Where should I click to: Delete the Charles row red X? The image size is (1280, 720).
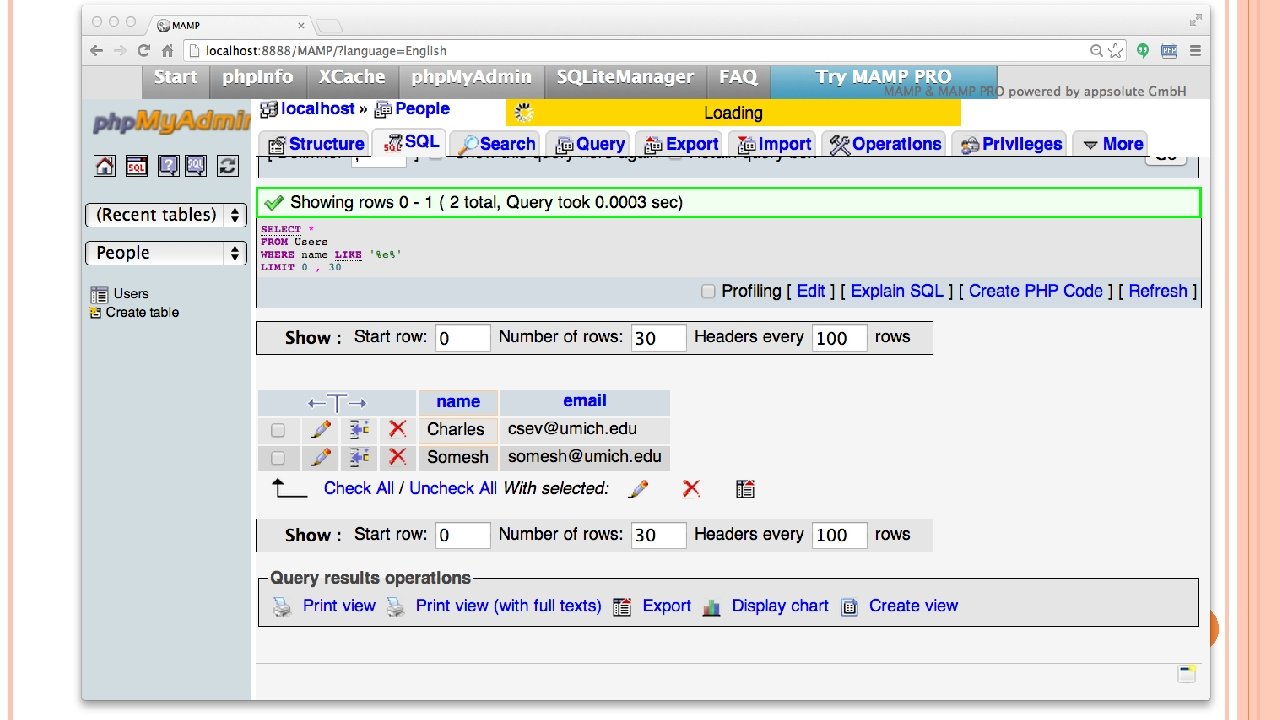397,429
